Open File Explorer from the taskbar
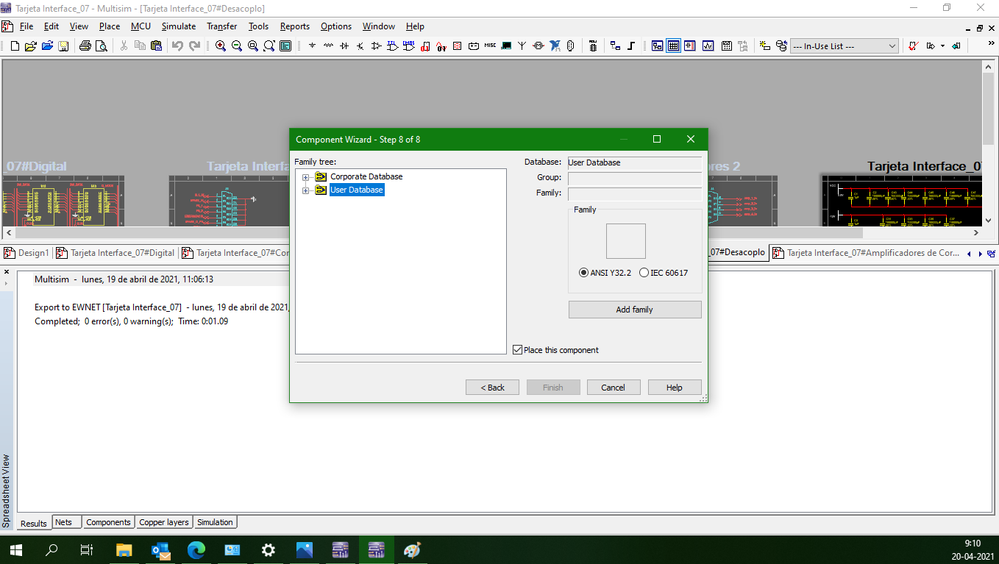This screenshot has height=564, width=999. [124, 550]
